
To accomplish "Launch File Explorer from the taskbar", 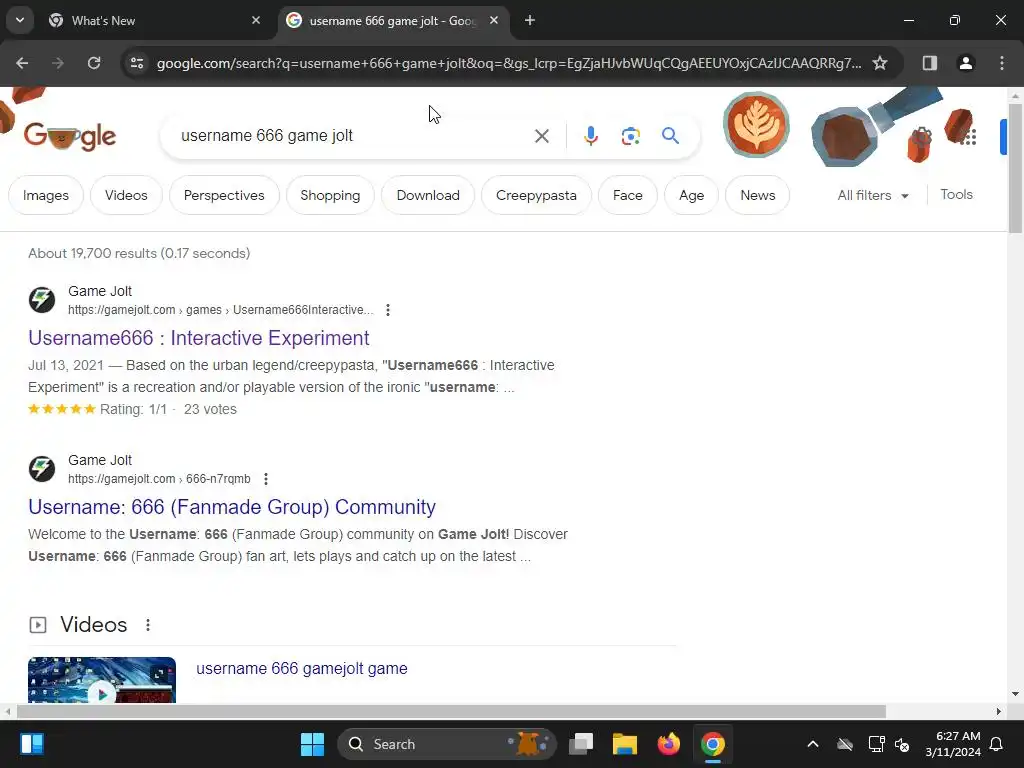I will [x=624, y=744].
